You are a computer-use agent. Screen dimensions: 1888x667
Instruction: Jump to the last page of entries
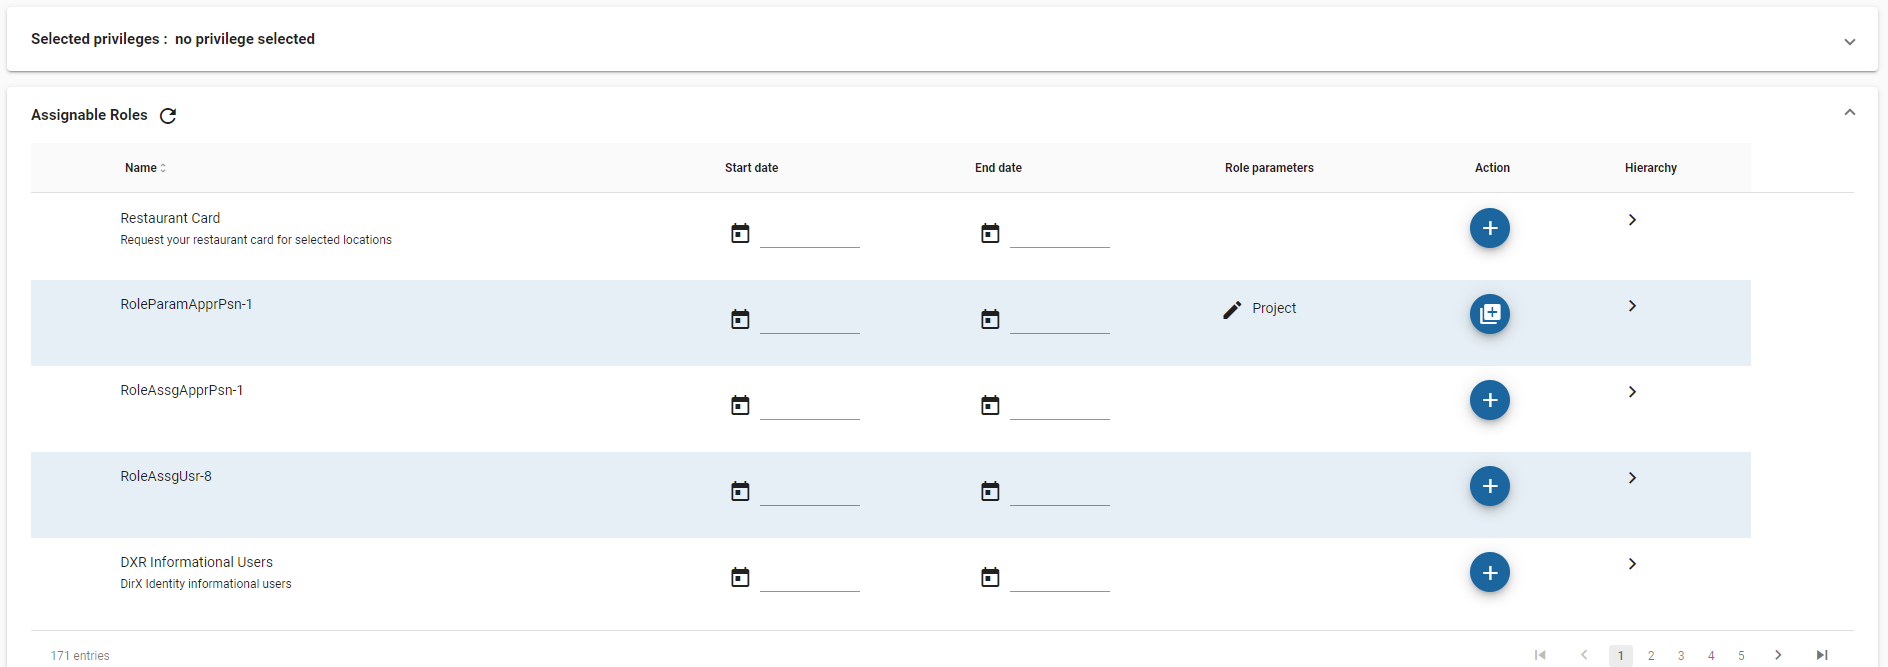[1822, 655]
